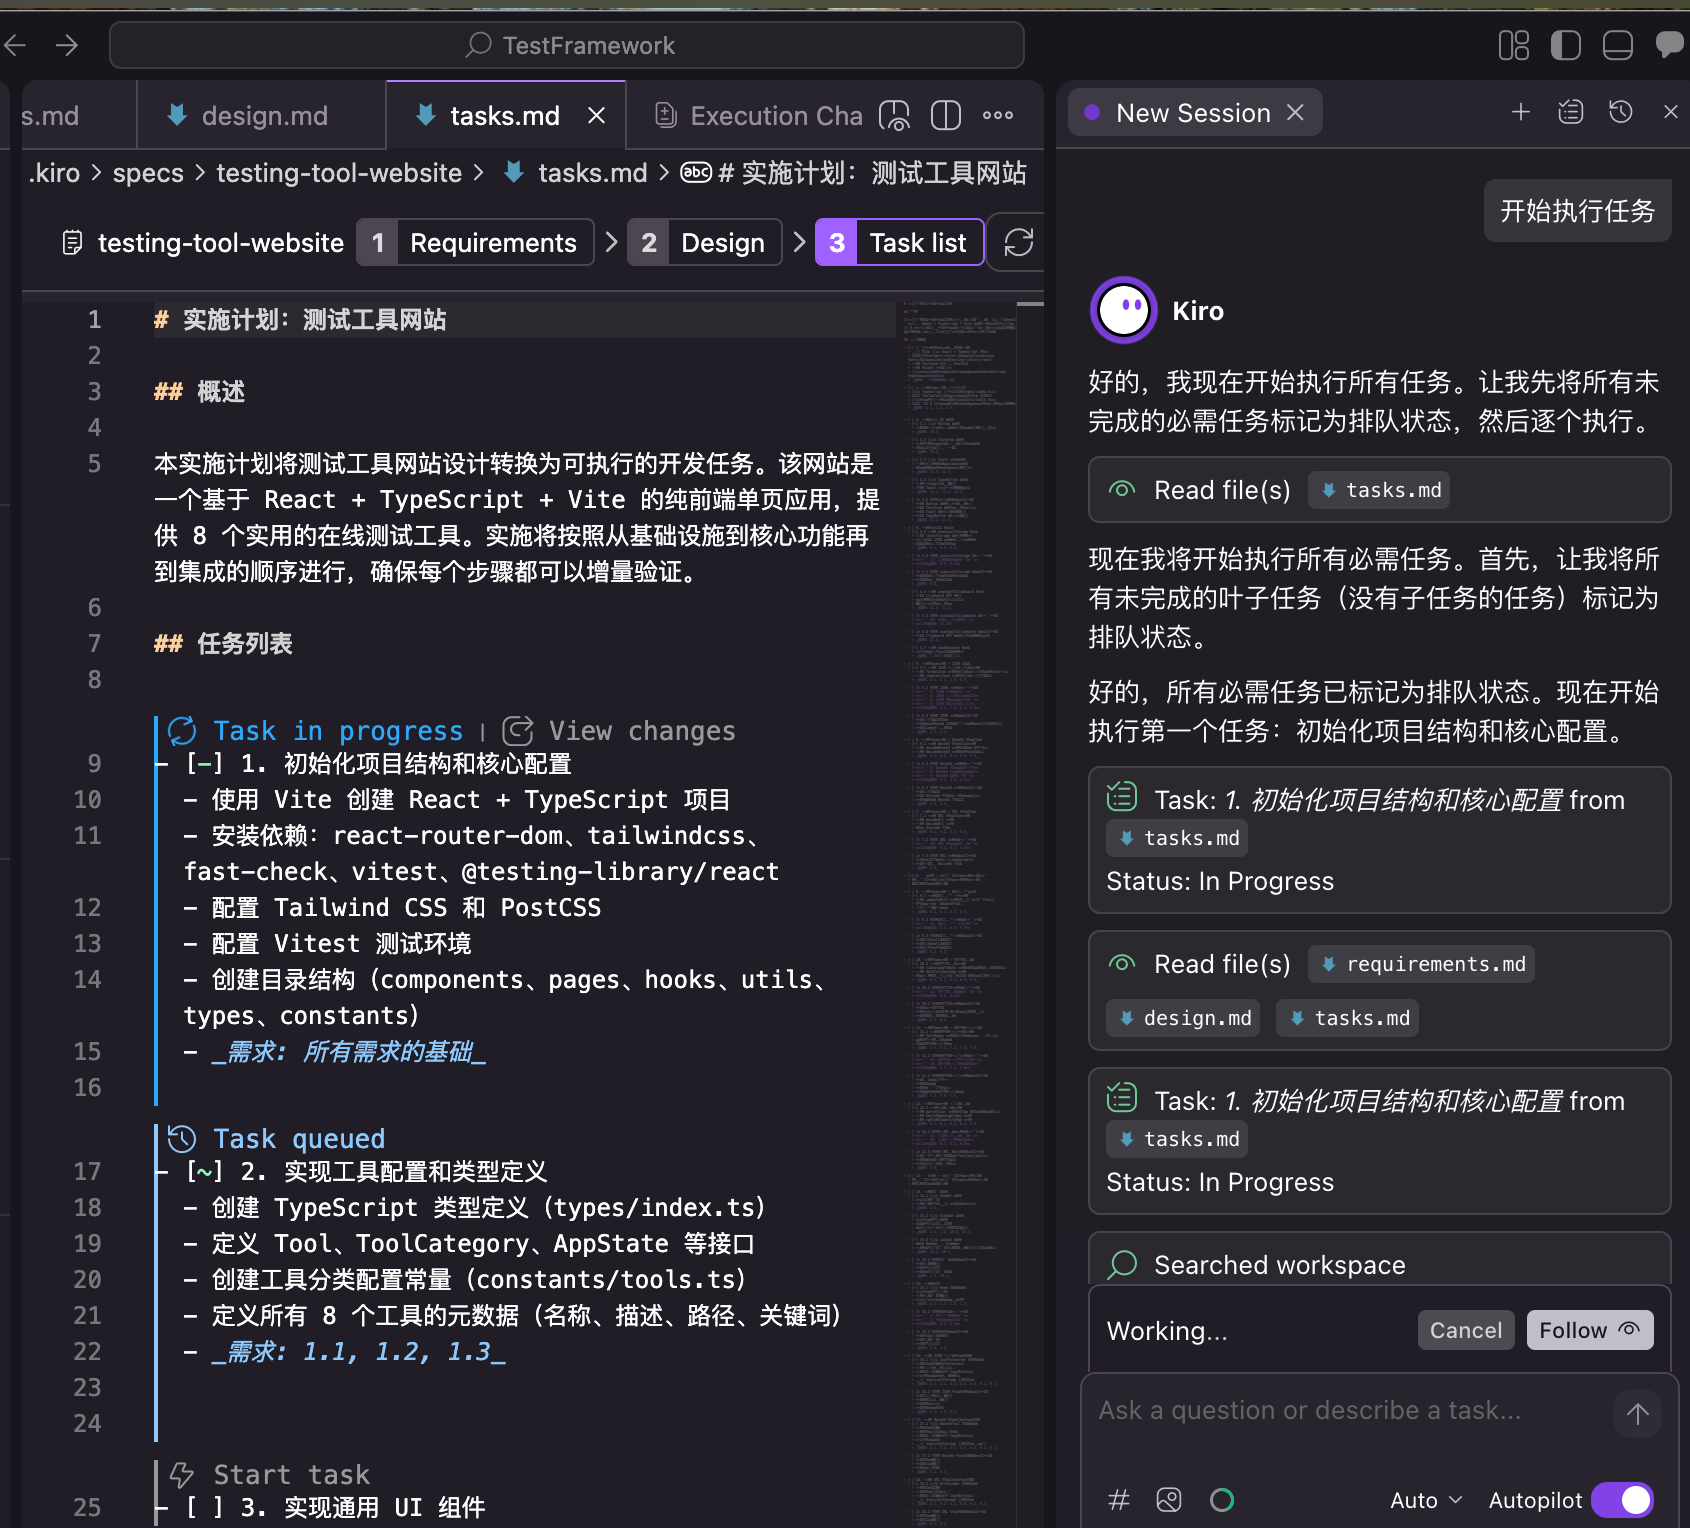The image size is (1690, 1528).
Task: Select the 2 Design step pill
Action: click(704, 242)
